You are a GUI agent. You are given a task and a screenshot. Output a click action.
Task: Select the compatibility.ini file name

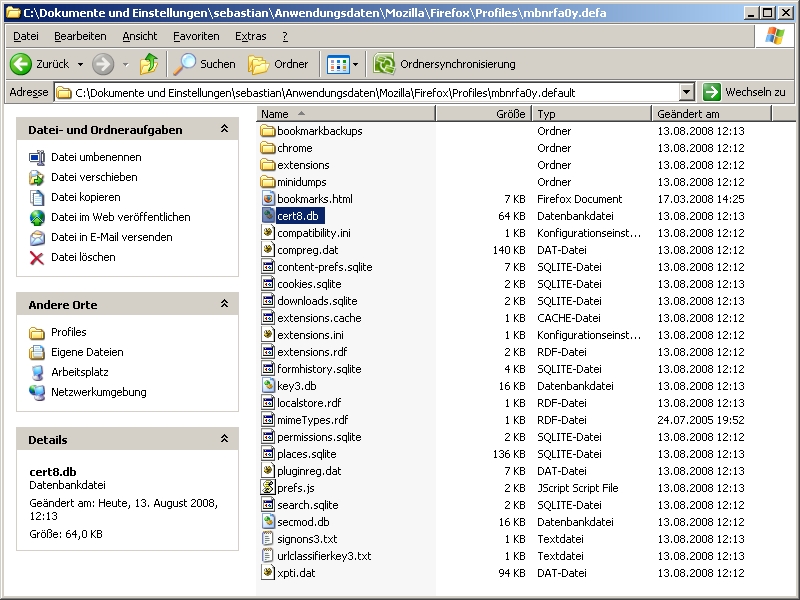[314, 233]
